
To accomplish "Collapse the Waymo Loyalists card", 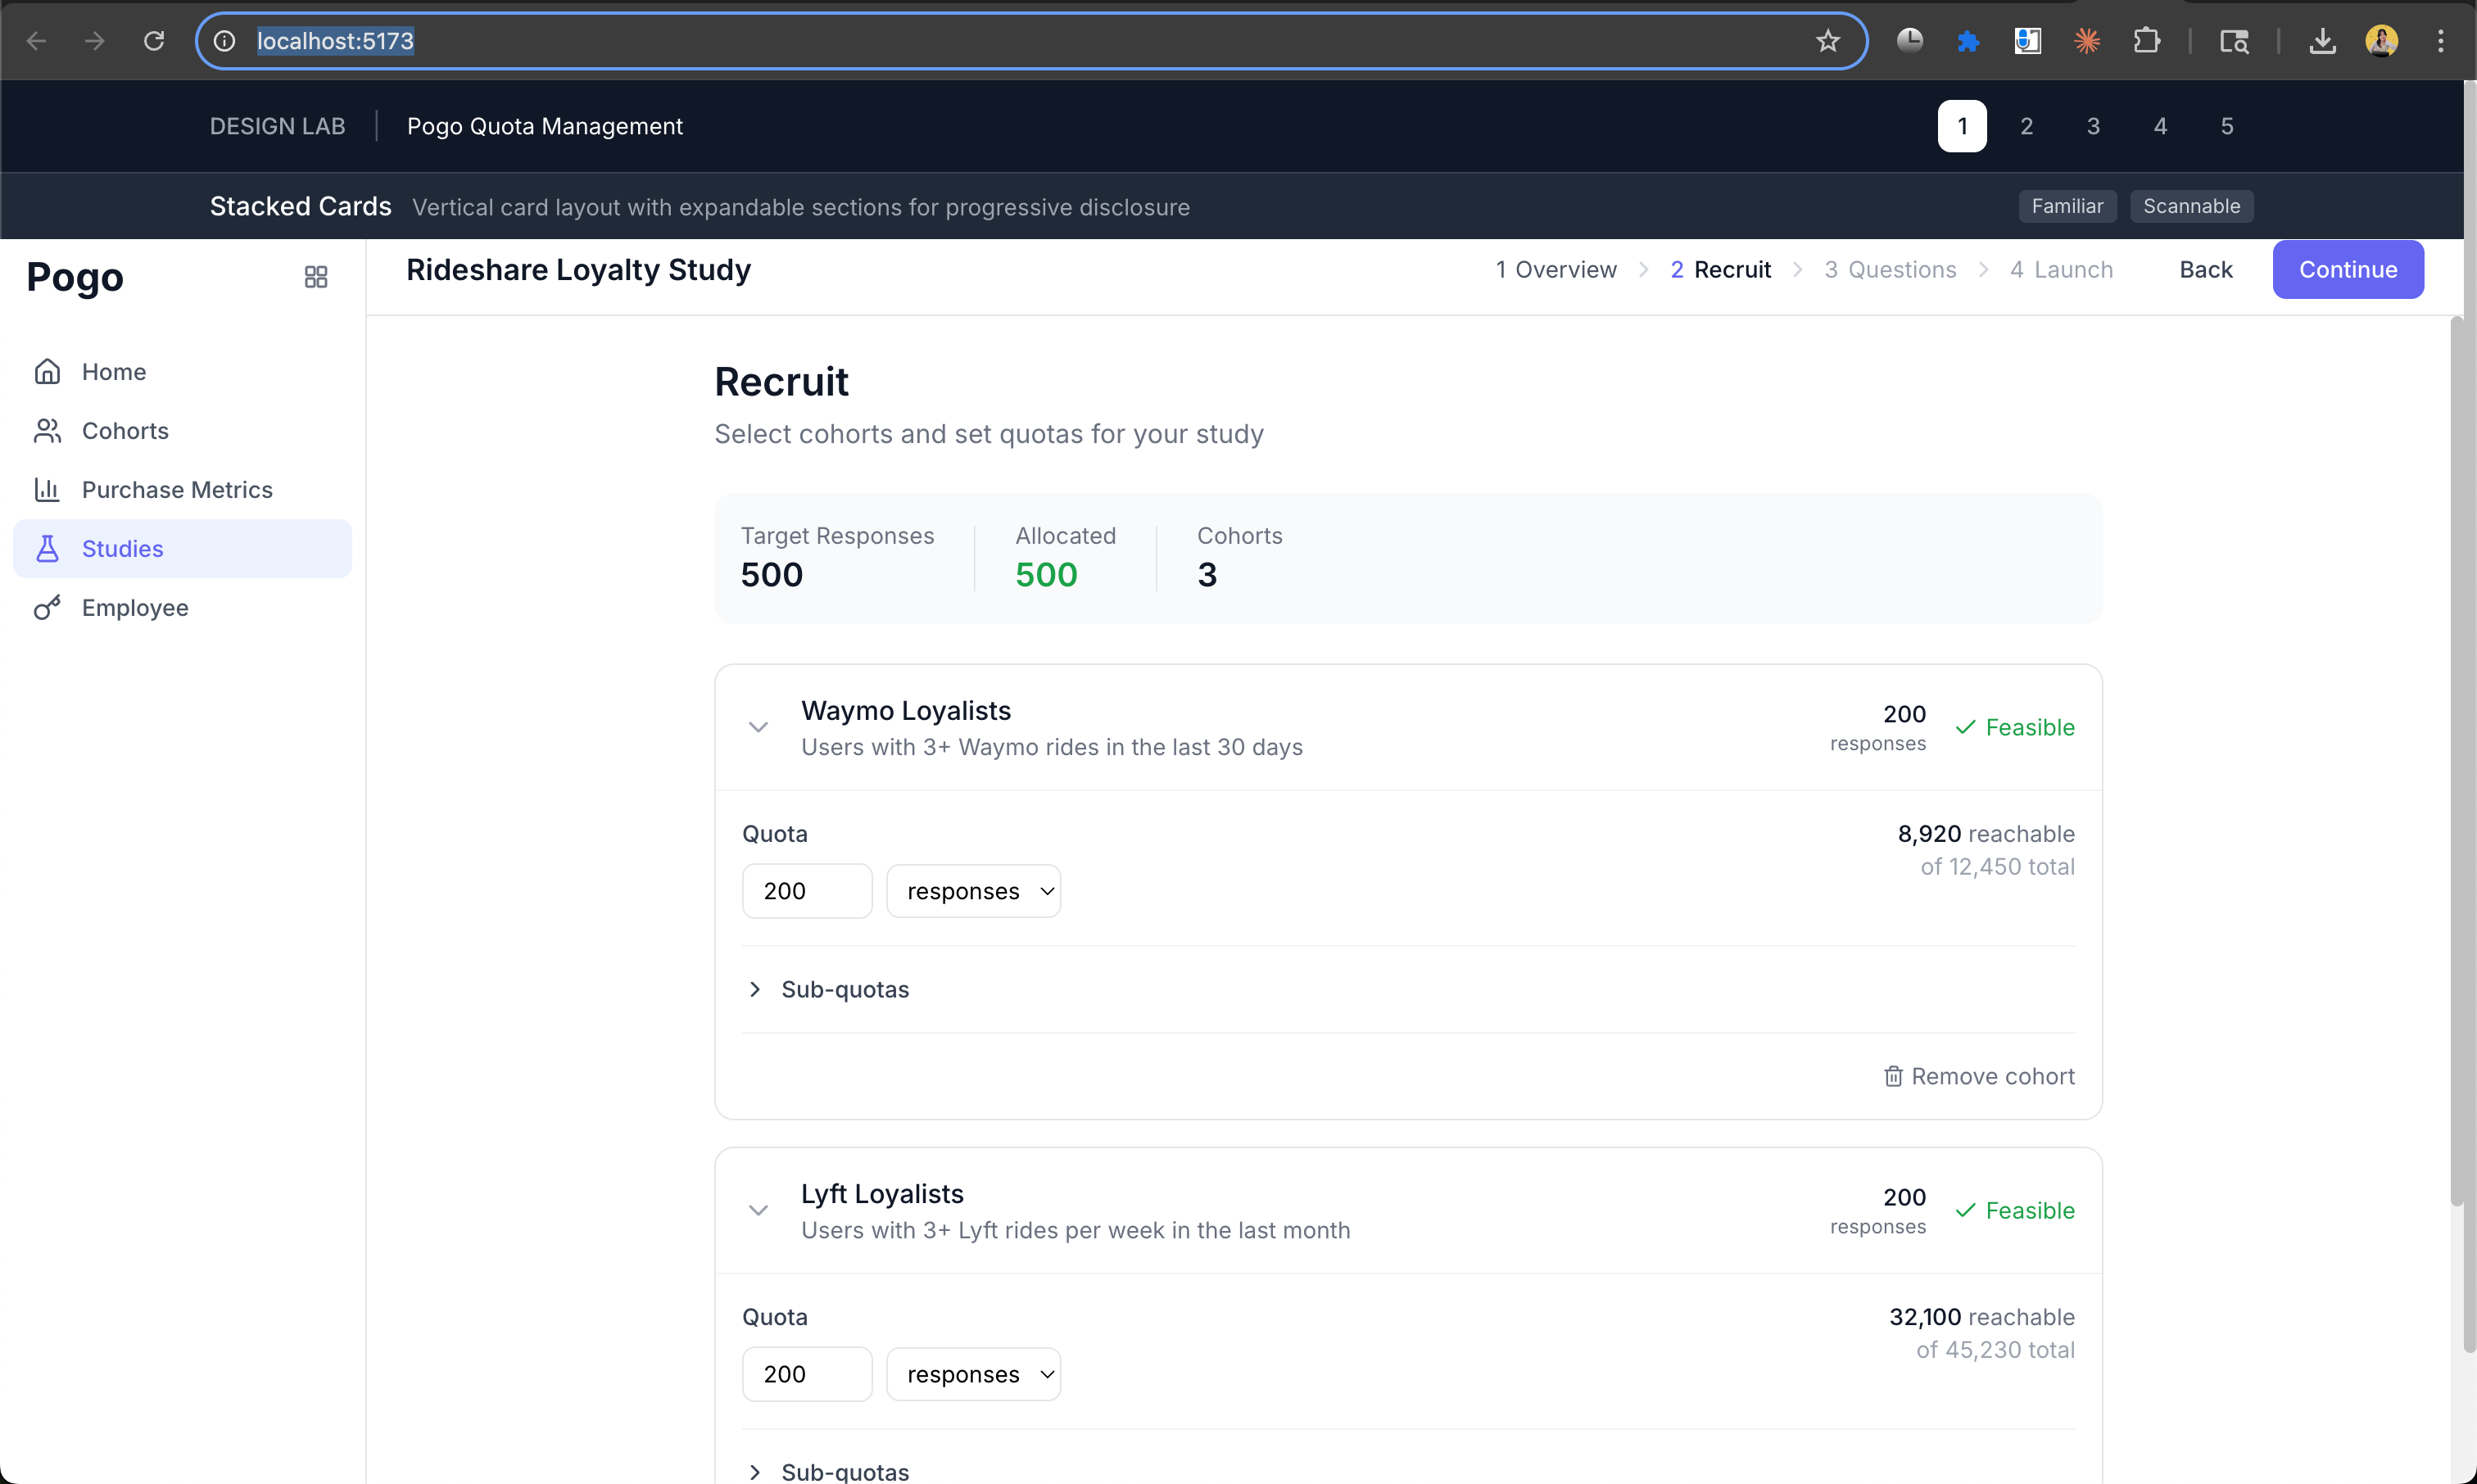I will (758, 728).
